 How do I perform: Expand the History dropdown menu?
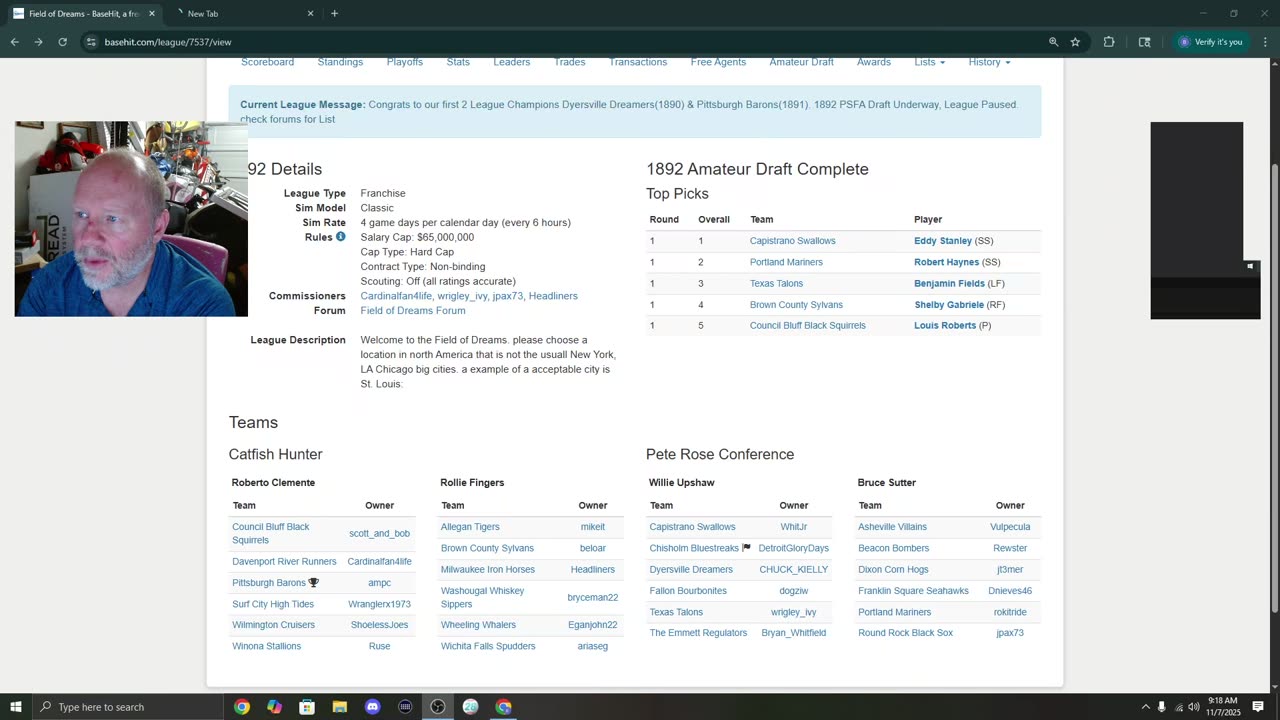click(989, 62)
